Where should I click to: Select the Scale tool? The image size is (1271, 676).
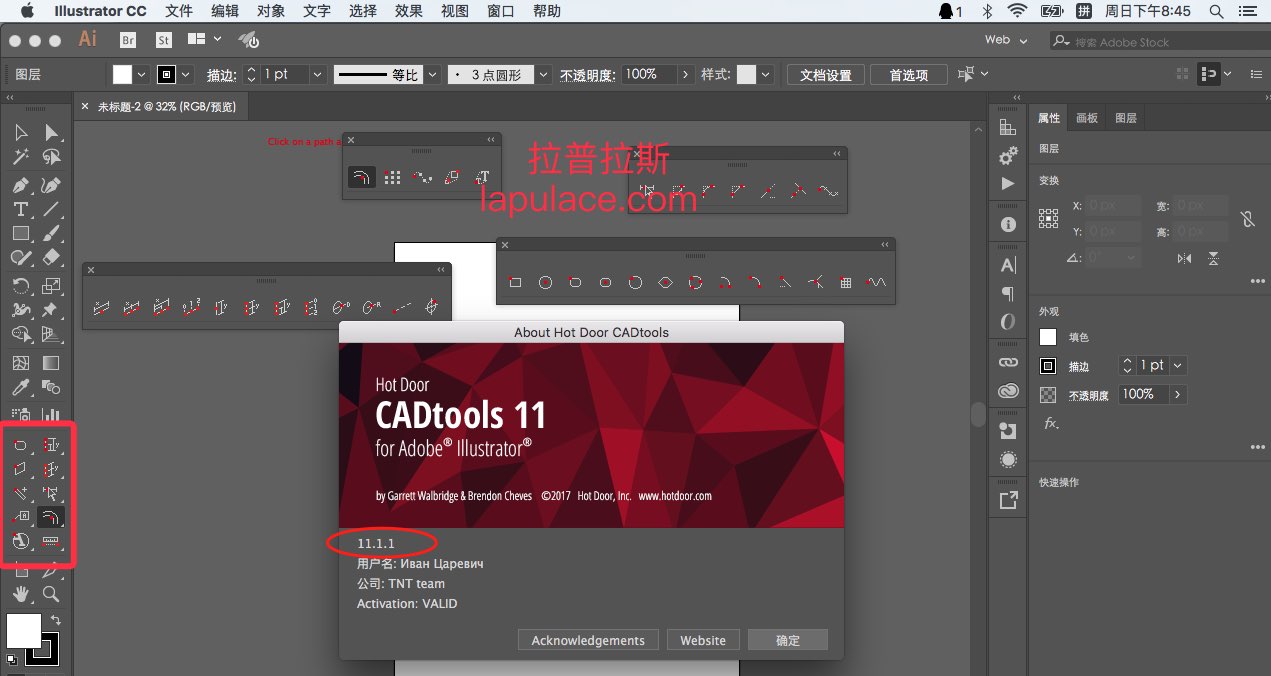pyautogui.click(x=51, y=286)
